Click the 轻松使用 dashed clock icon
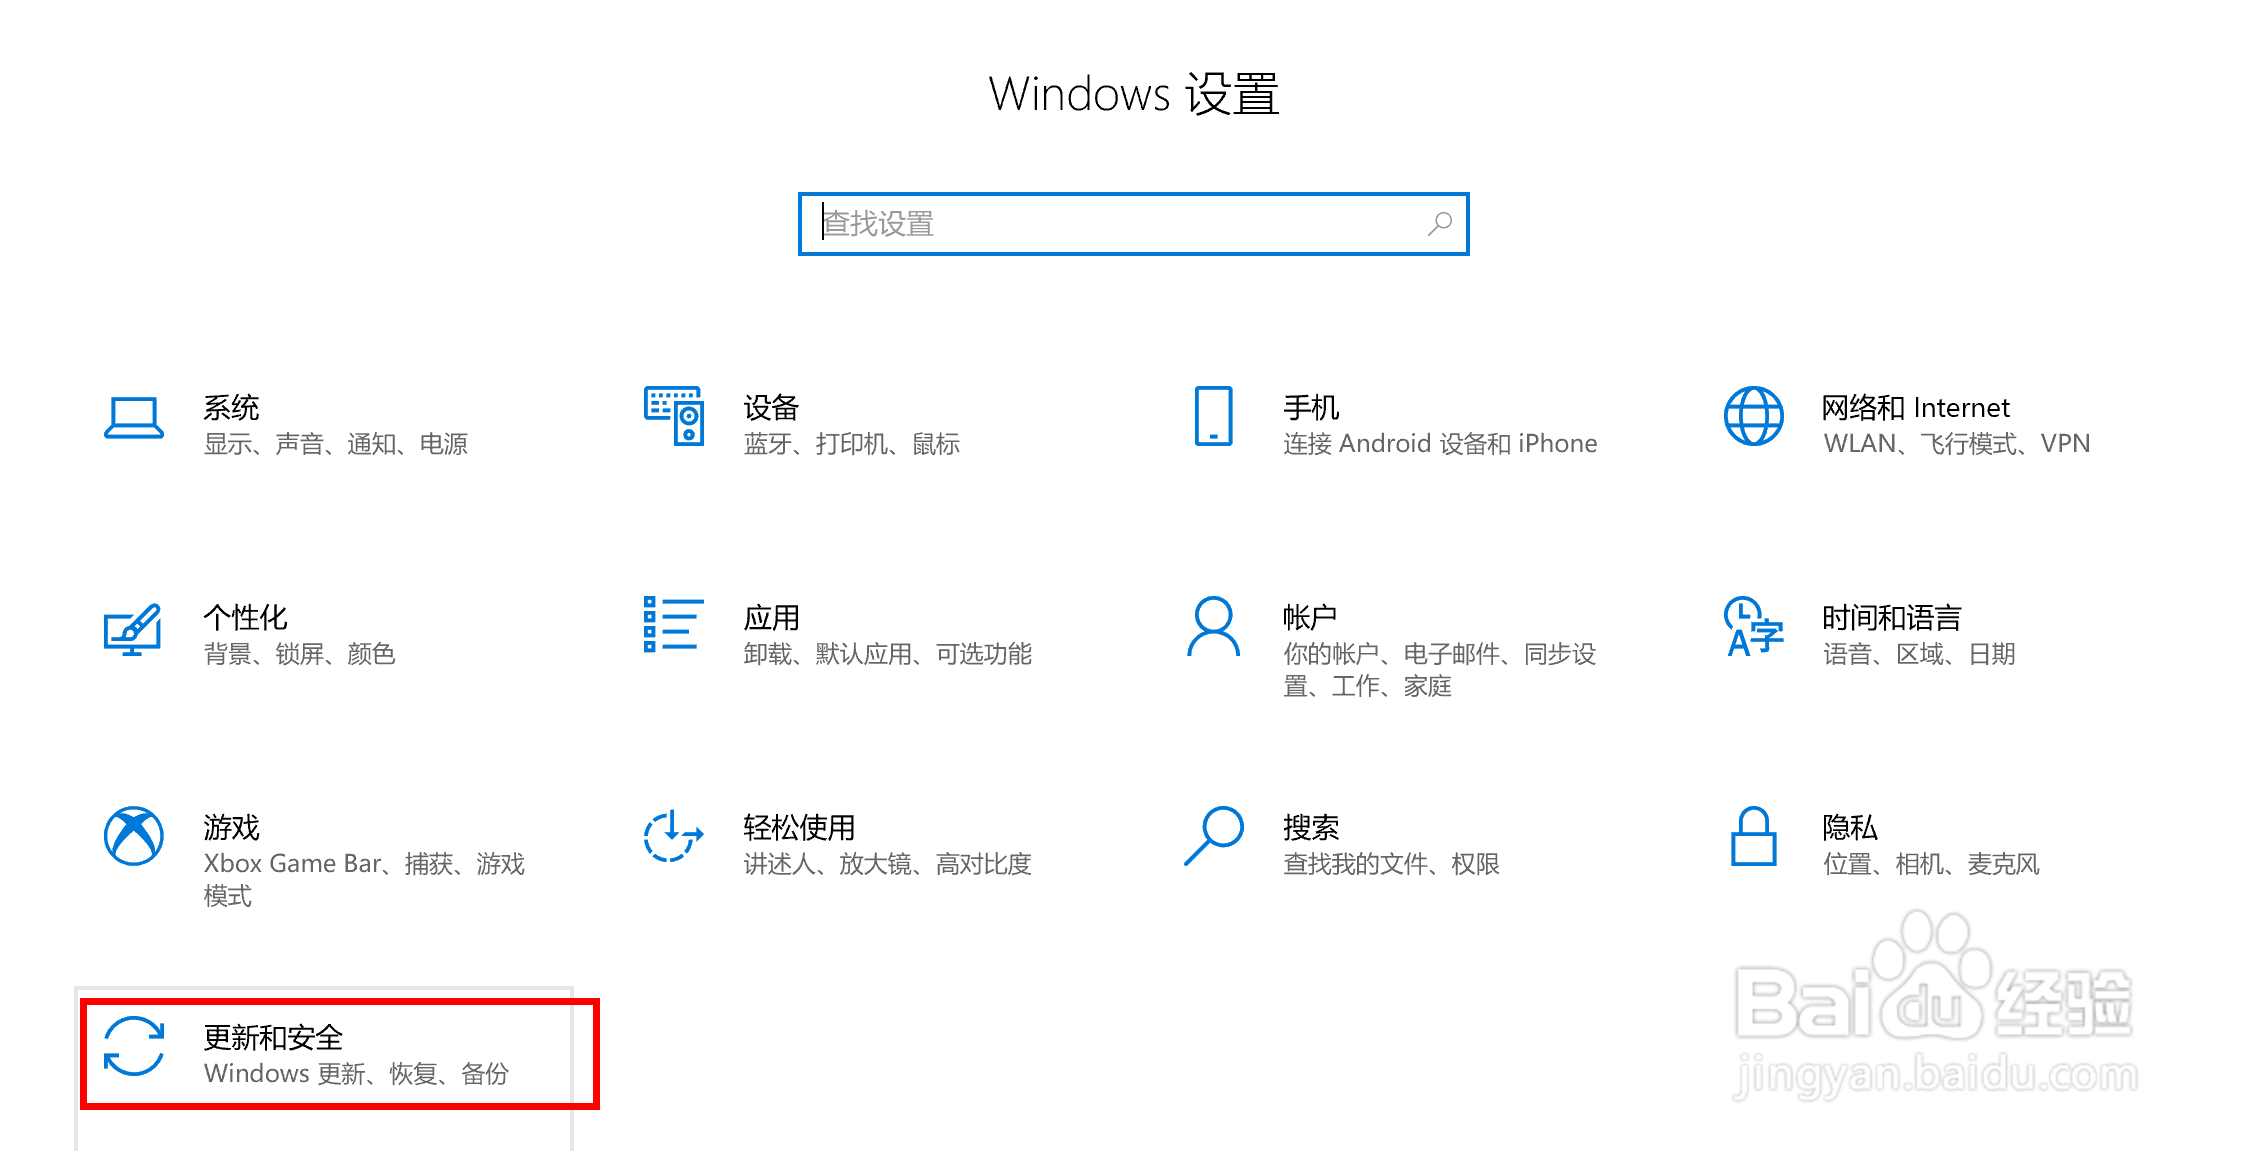This screenshot has width=2259, height=1151. coord(673,836)
